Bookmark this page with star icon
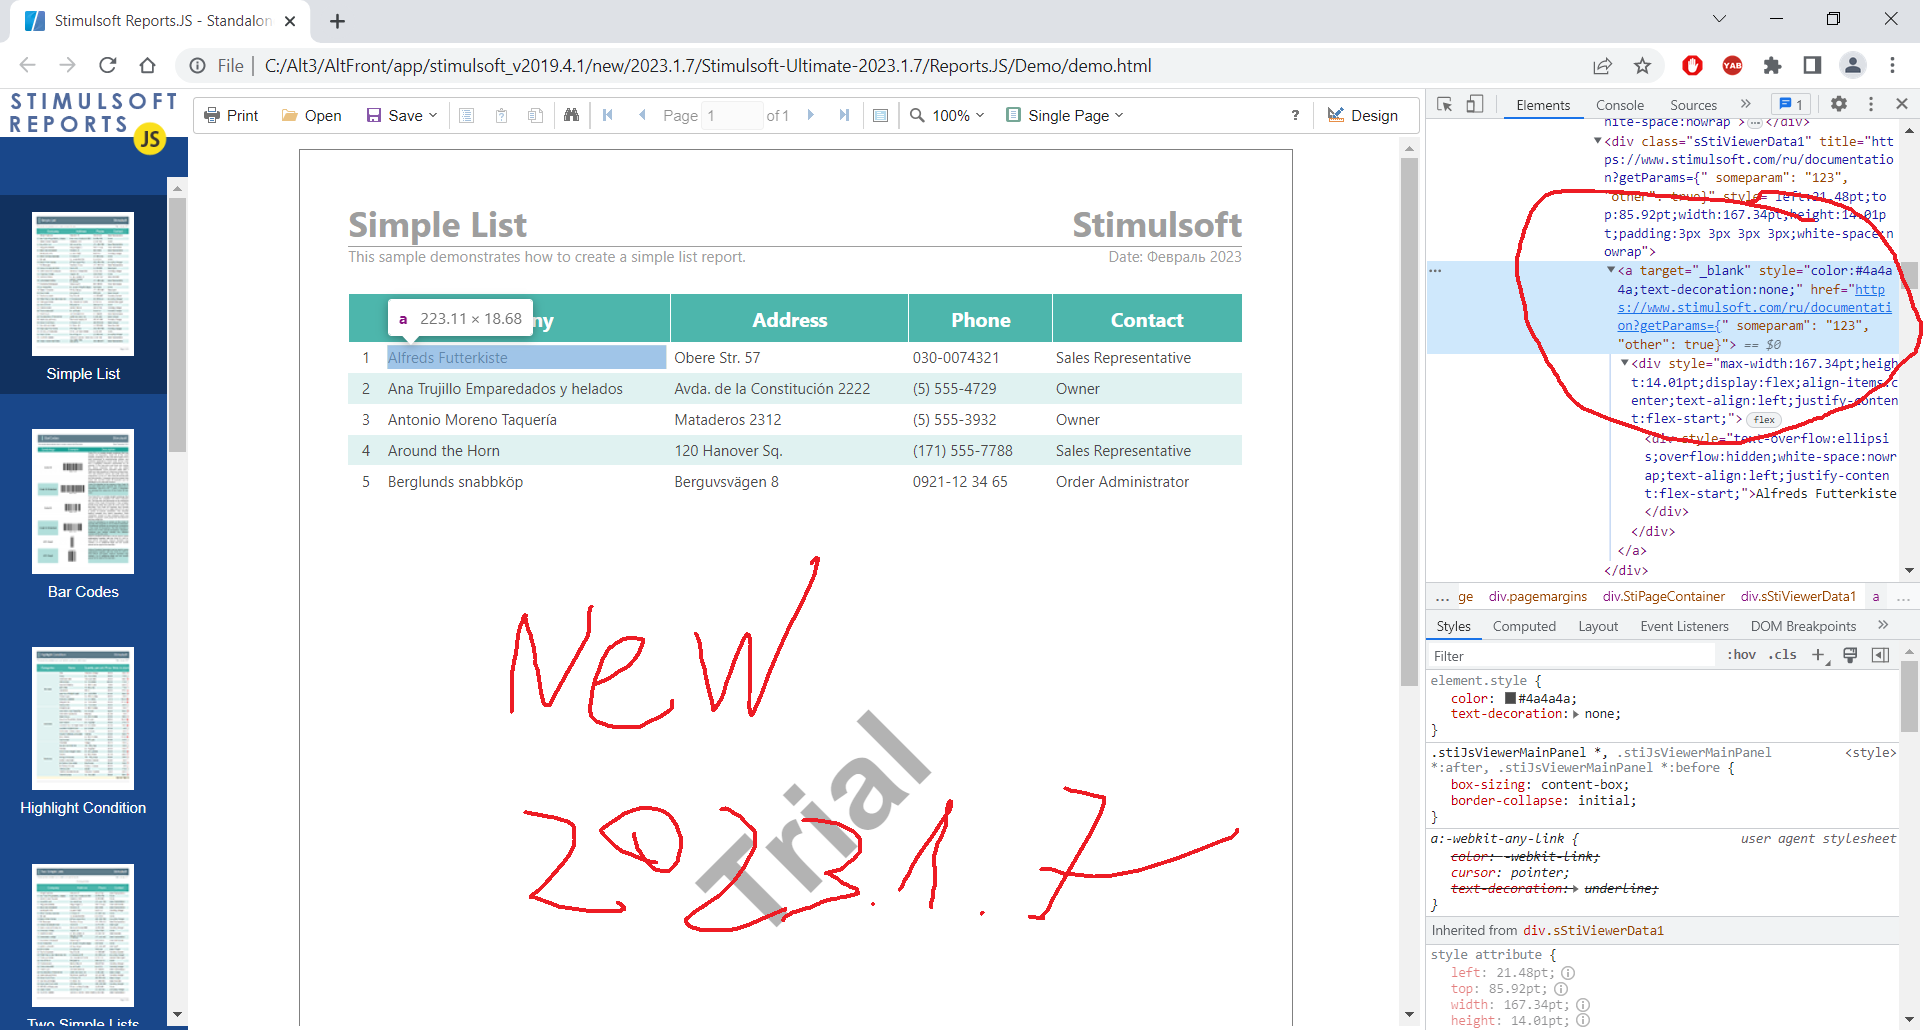The height and width of the screenshot is (1030, 1926). coord(1642,66)
